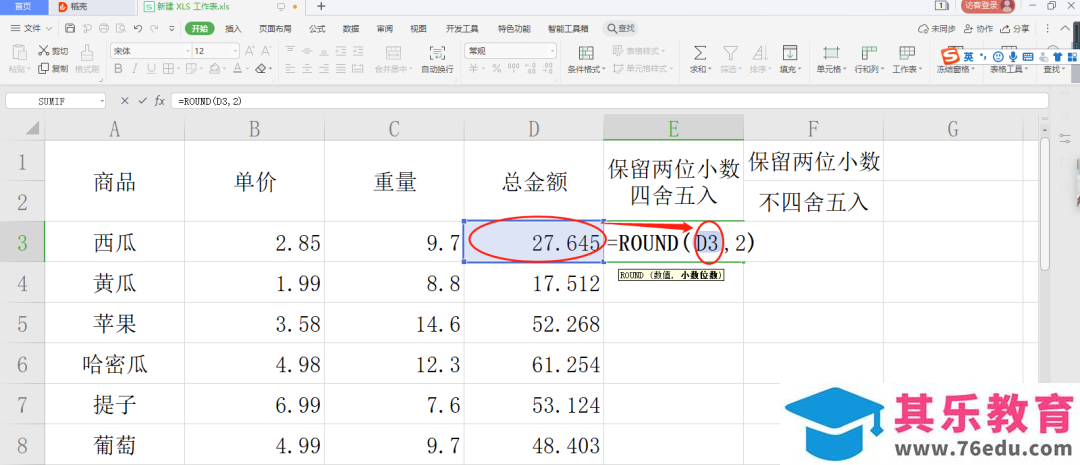The width and height of the screenshot is (1080, 465).
Task: Click the Save icon in quick toolbar
Action: tap(70, 28)
